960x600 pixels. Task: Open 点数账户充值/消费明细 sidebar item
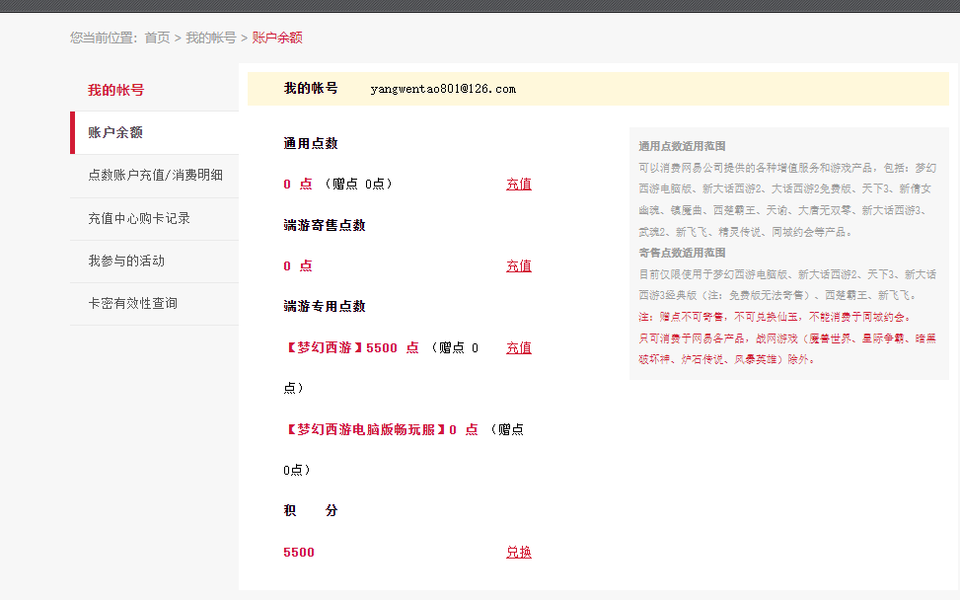154,176
